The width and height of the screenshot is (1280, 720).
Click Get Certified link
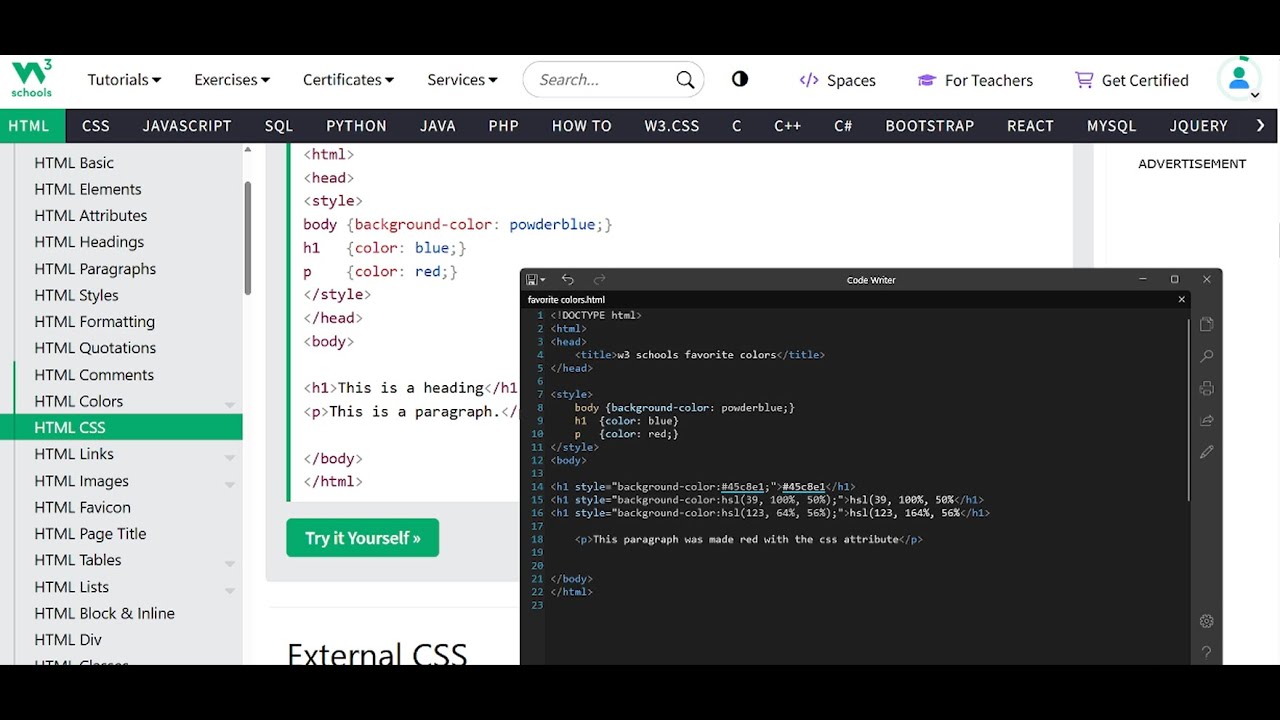pos(1132,80)
